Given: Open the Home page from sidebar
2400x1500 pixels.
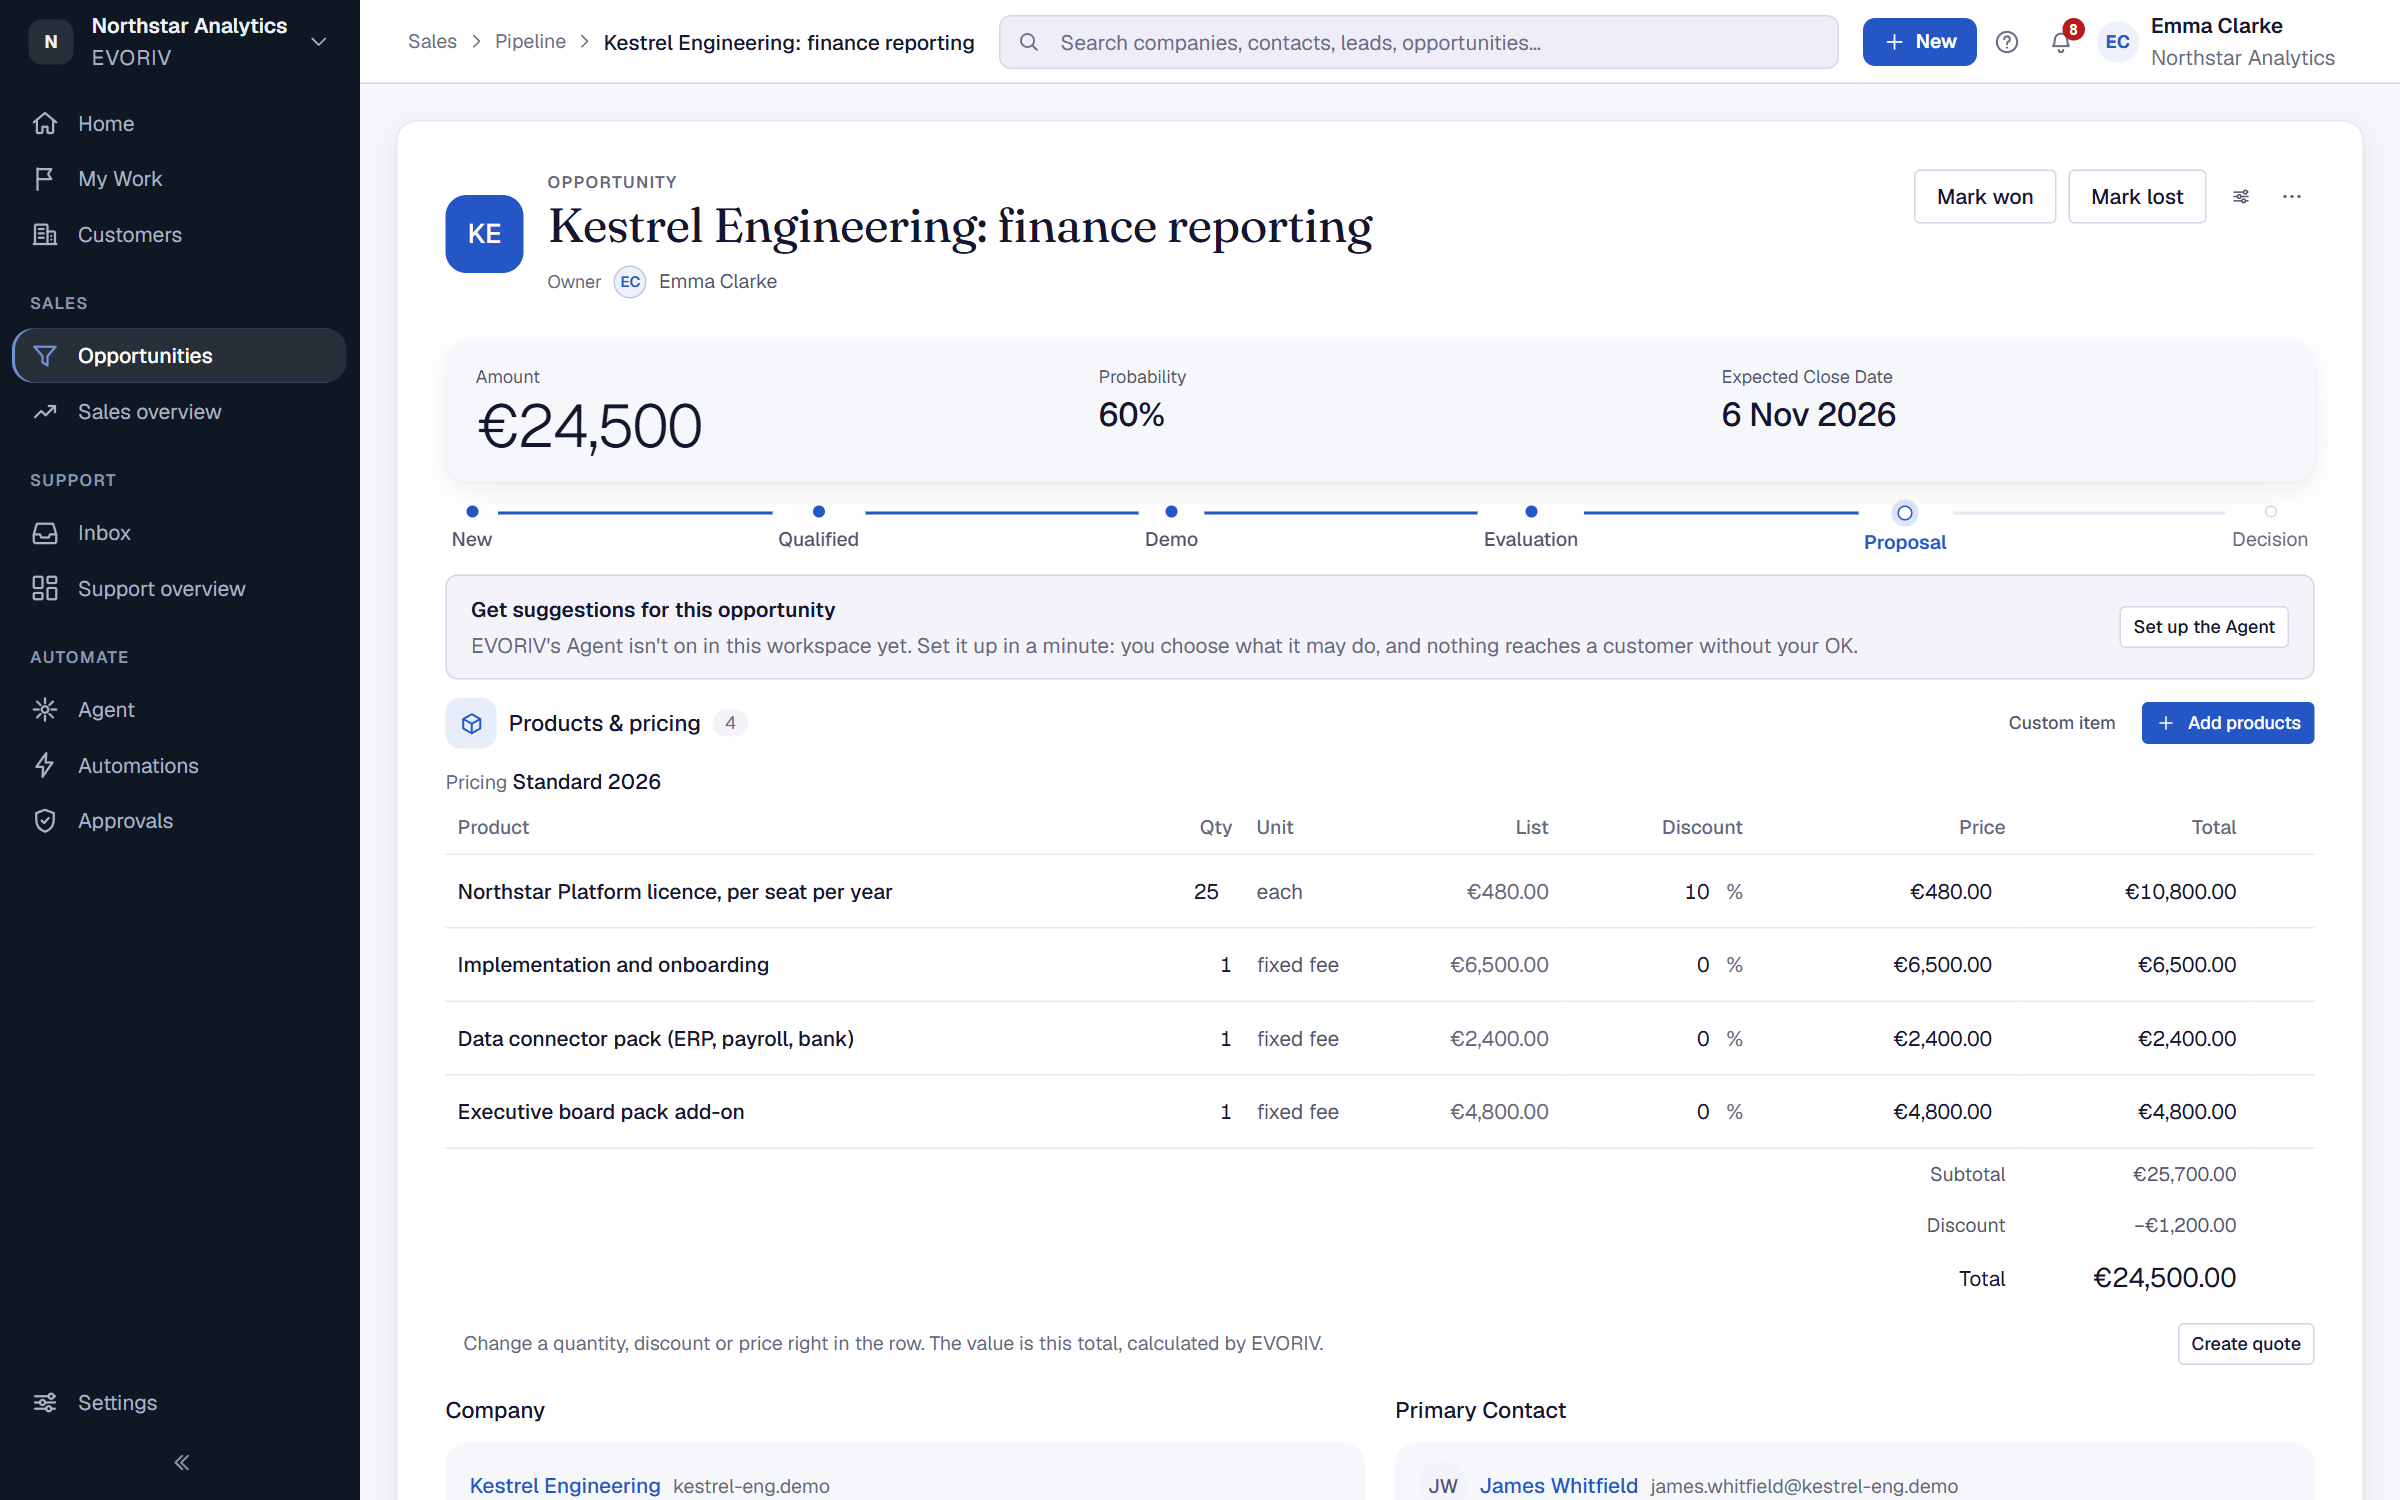Looking at the screenshot, I should click(x=180, y=124).
